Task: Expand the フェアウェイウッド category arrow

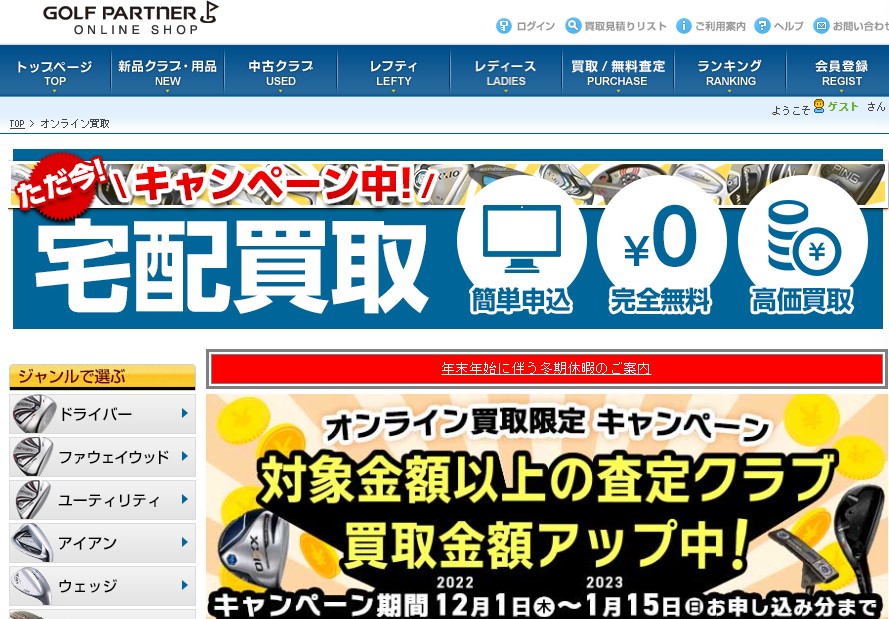Action: point(184,456)
